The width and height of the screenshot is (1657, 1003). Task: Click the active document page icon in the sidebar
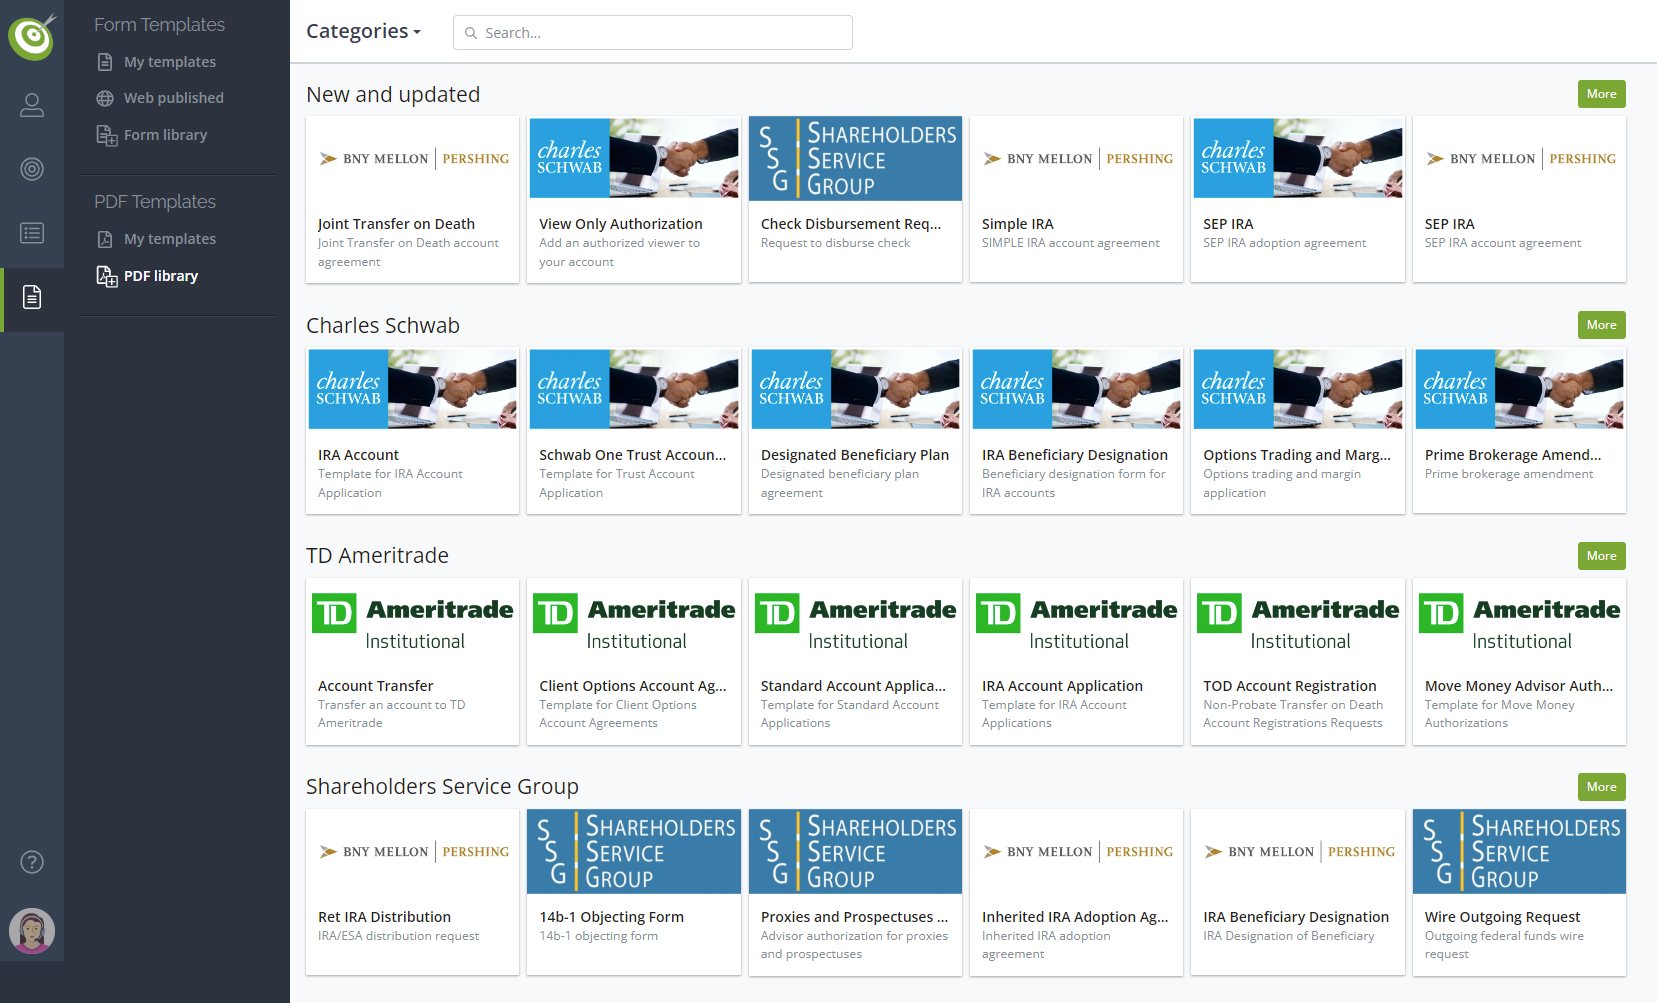click(32, 297)
